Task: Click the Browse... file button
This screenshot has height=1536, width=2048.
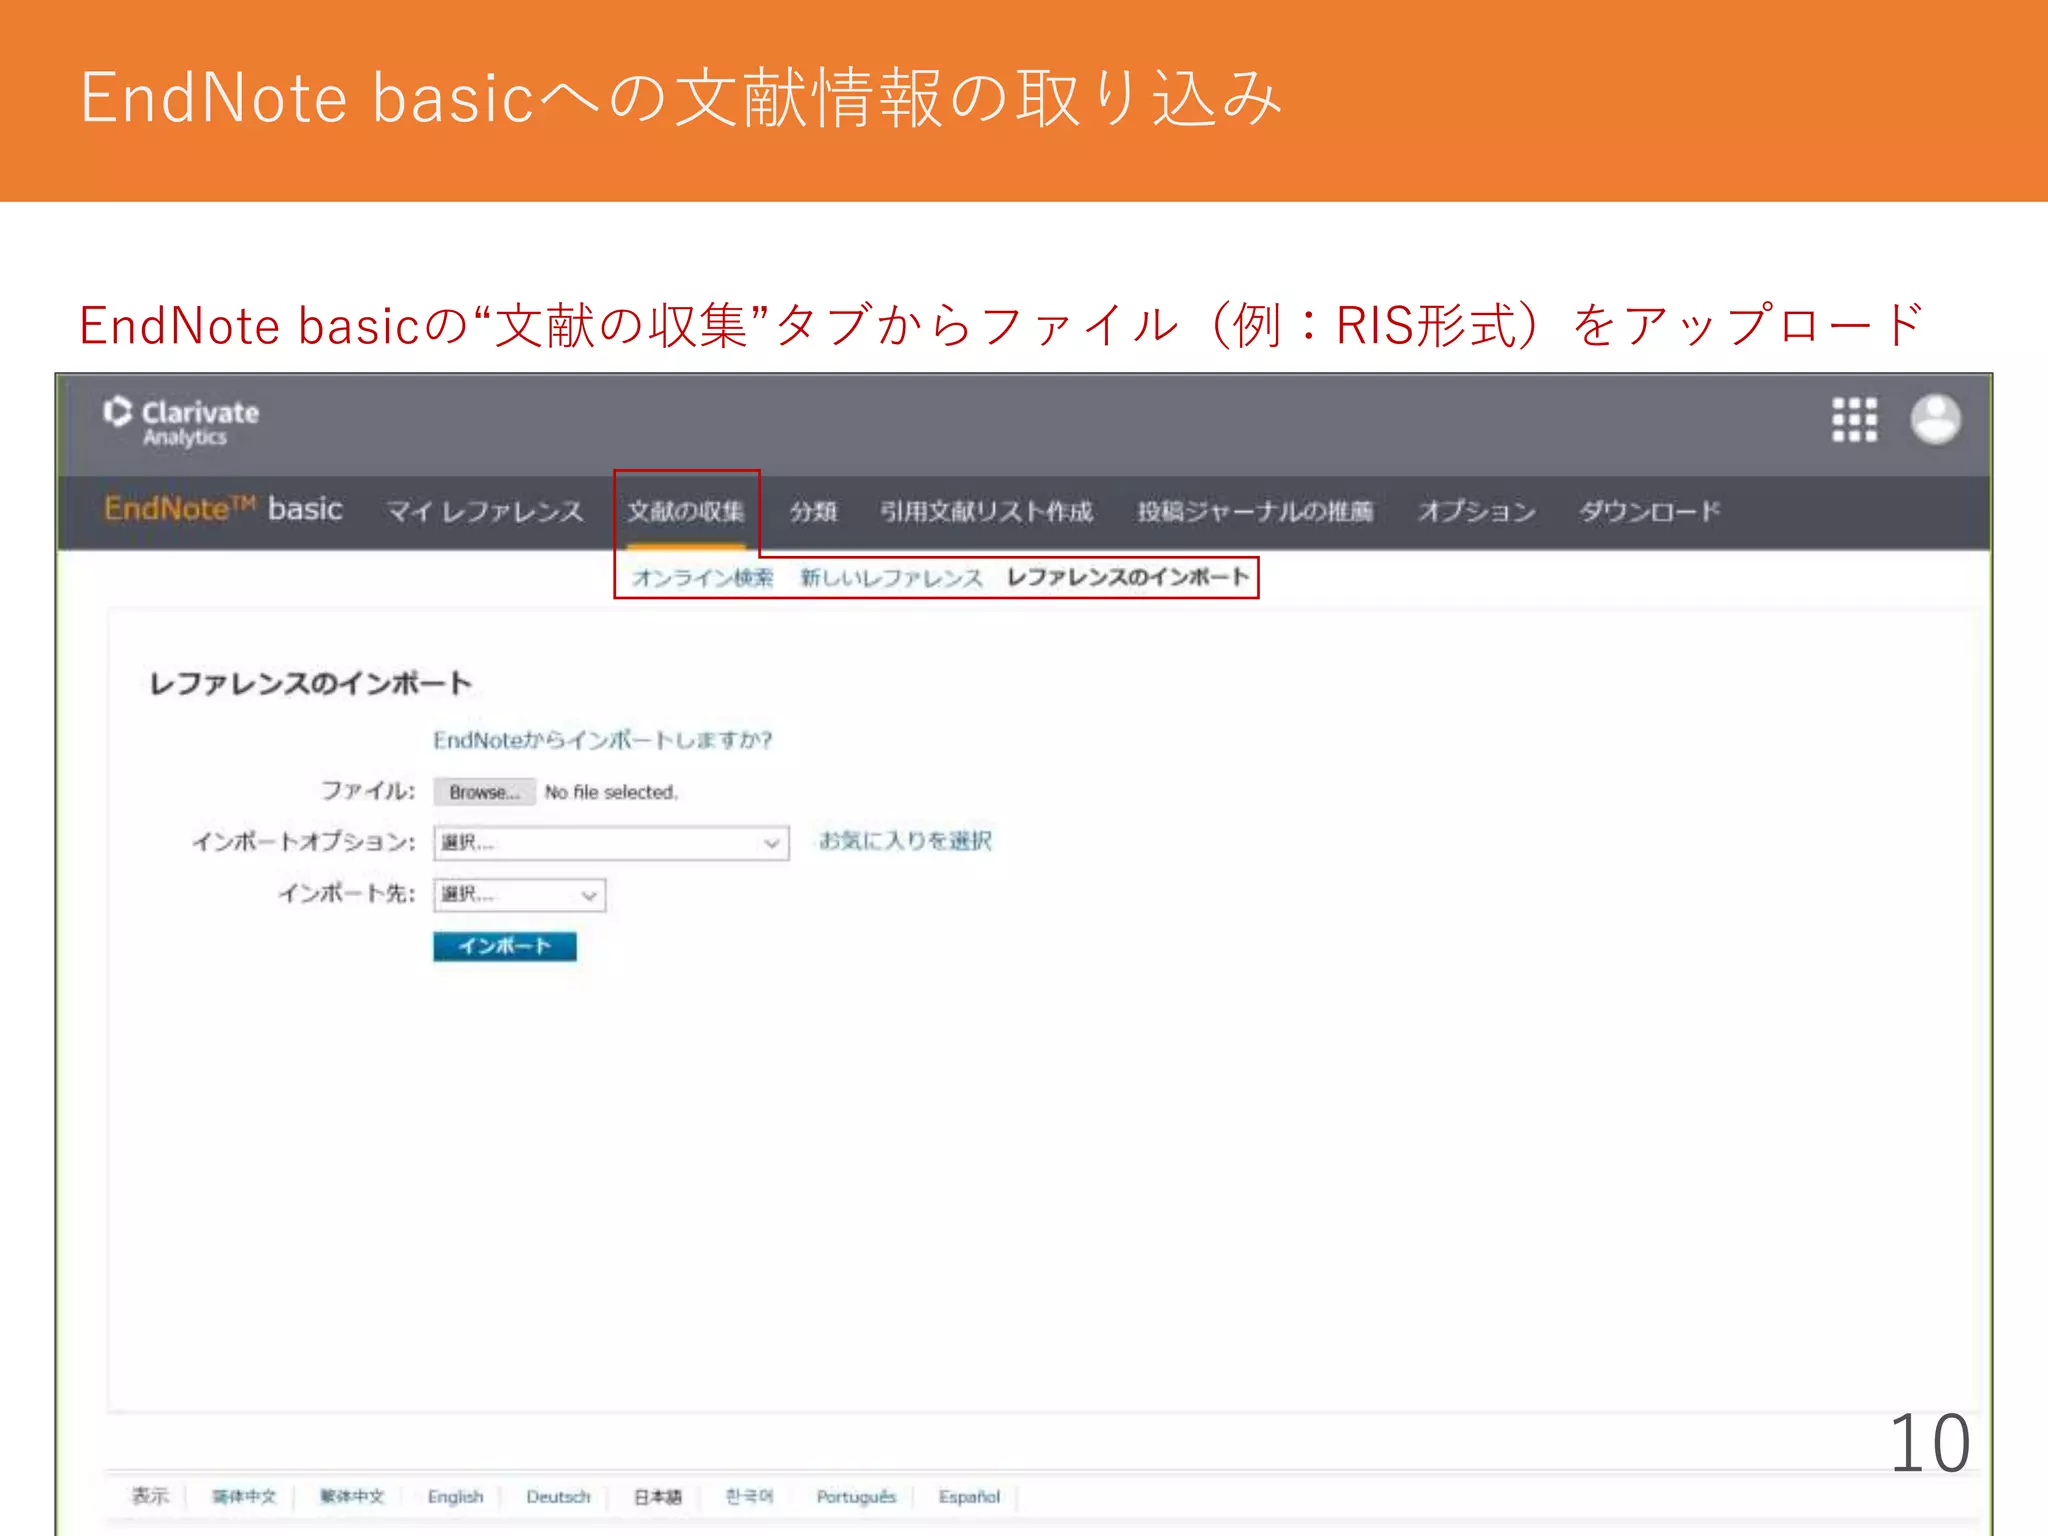Action: click(x=484, y=792)
